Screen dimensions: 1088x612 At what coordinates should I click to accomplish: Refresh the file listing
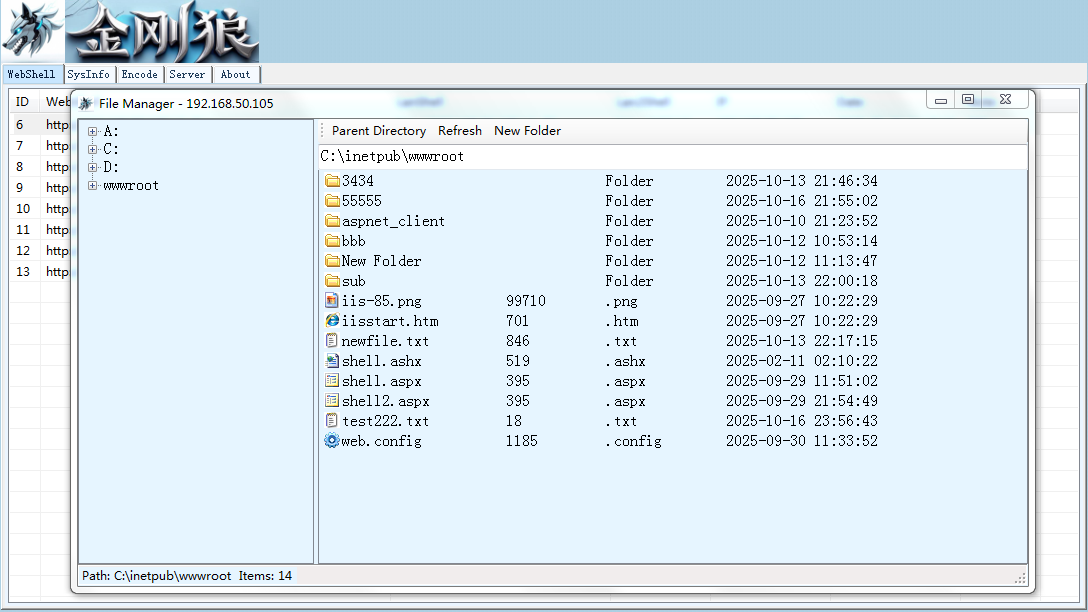(x=459, y=131)
